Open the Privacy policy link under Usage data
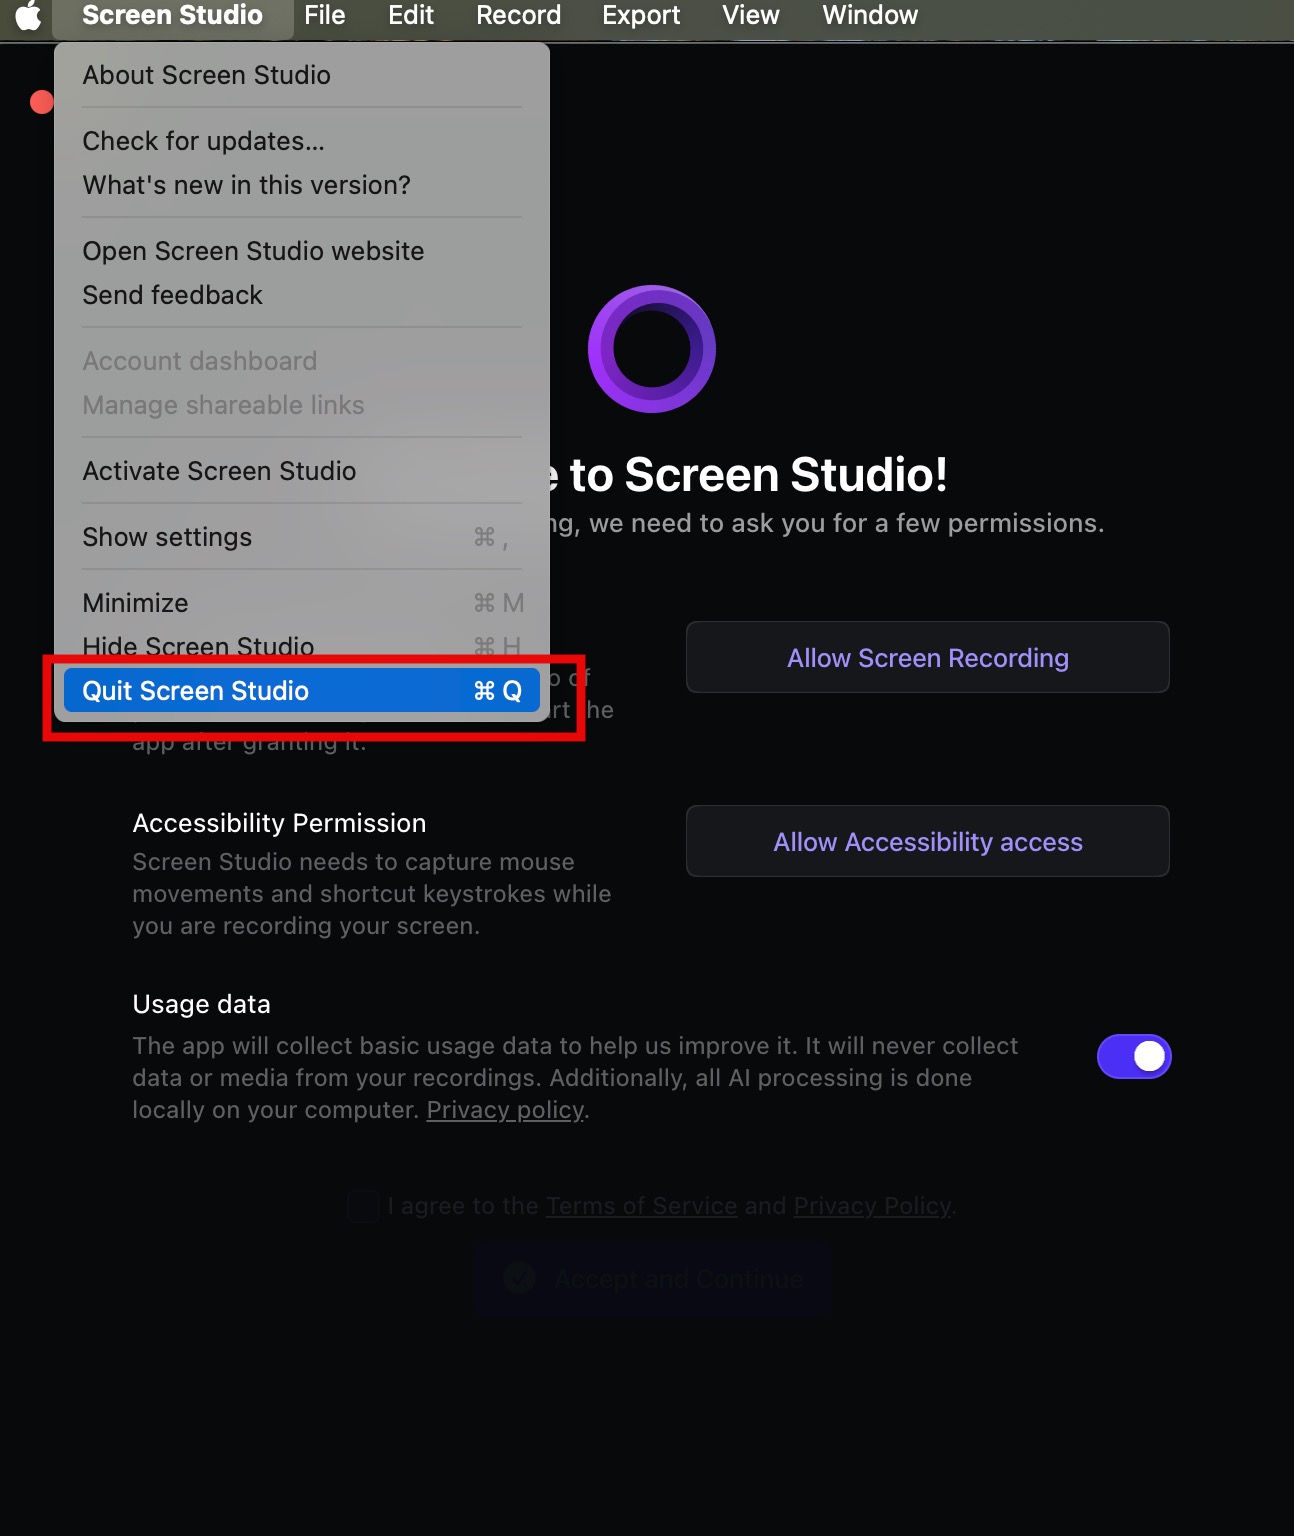Screen dimensions: 1294x1536 pos(505,1110)
